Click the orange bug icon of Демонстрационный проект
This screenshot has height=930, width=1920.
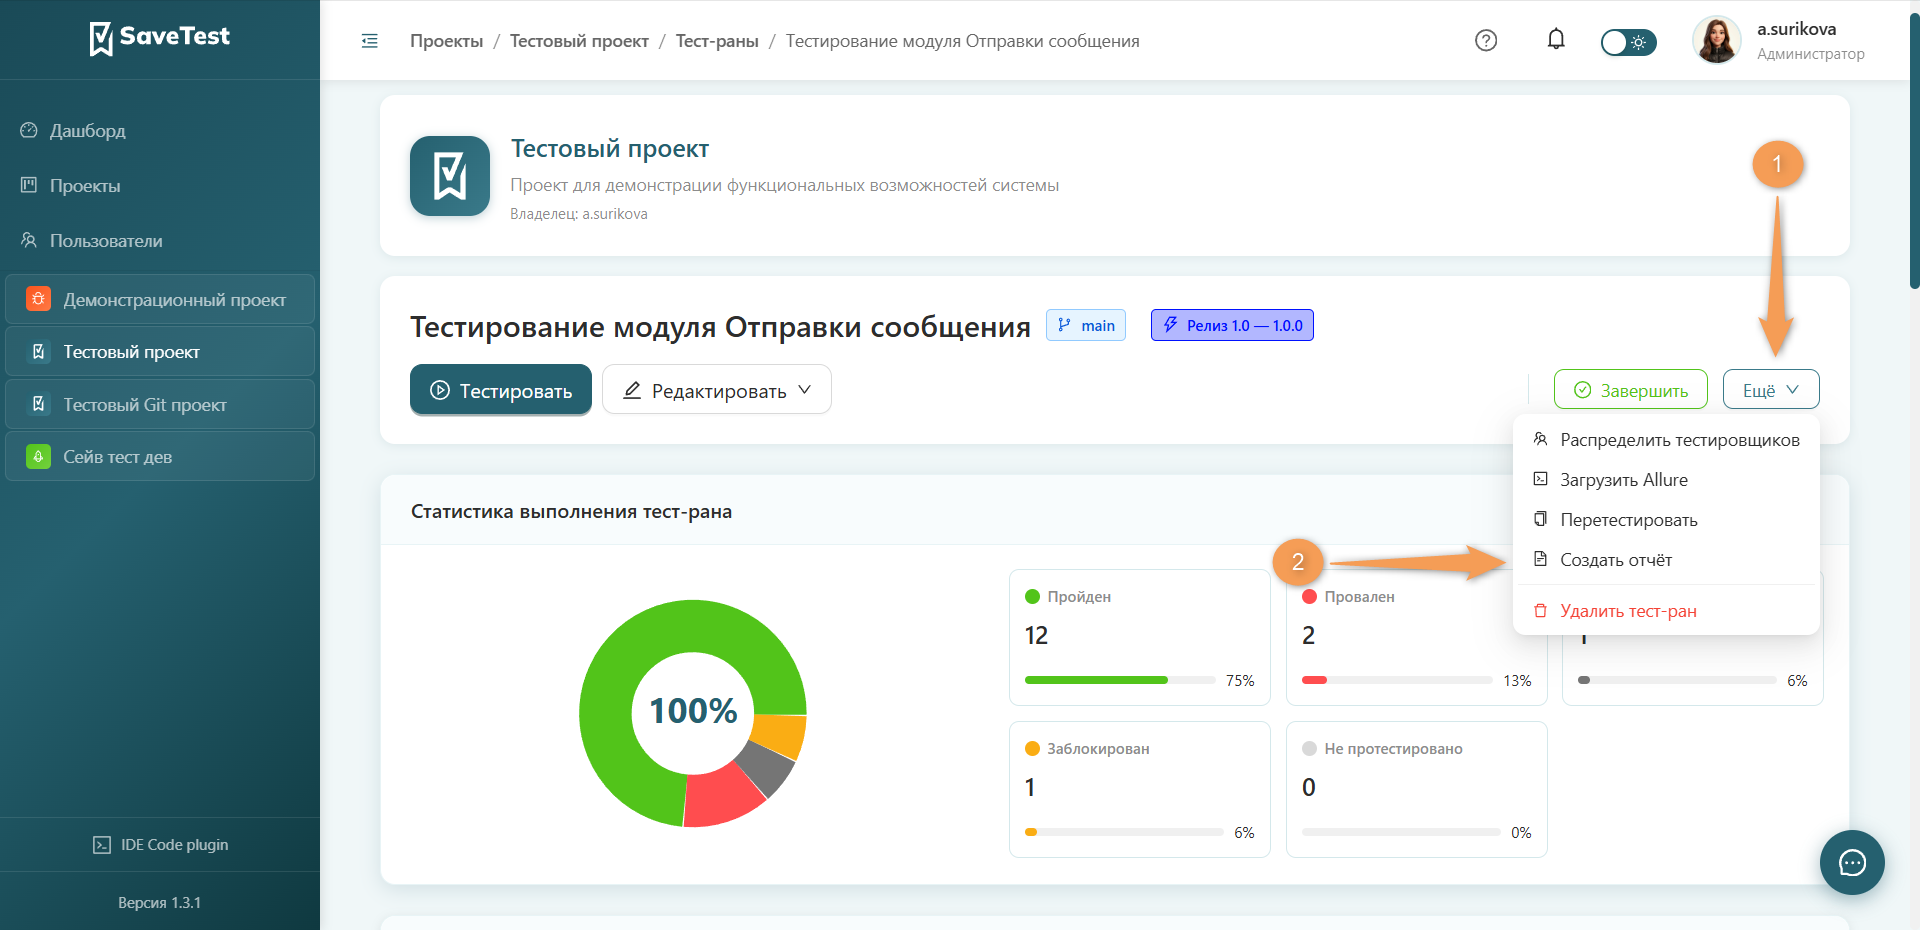coord(38,299)
